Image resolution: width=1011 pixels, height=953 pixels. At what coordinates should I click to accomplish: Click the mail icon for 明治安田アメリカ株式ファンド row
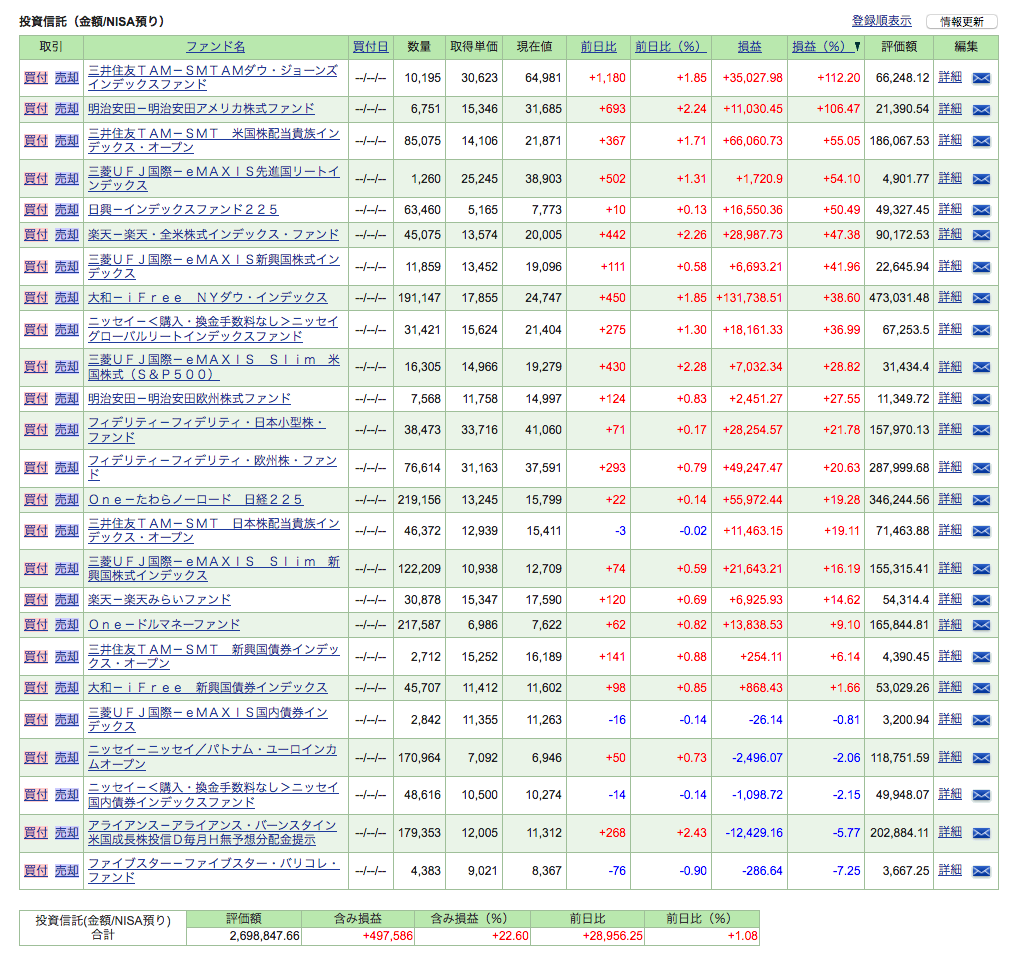tap(981, 110)
